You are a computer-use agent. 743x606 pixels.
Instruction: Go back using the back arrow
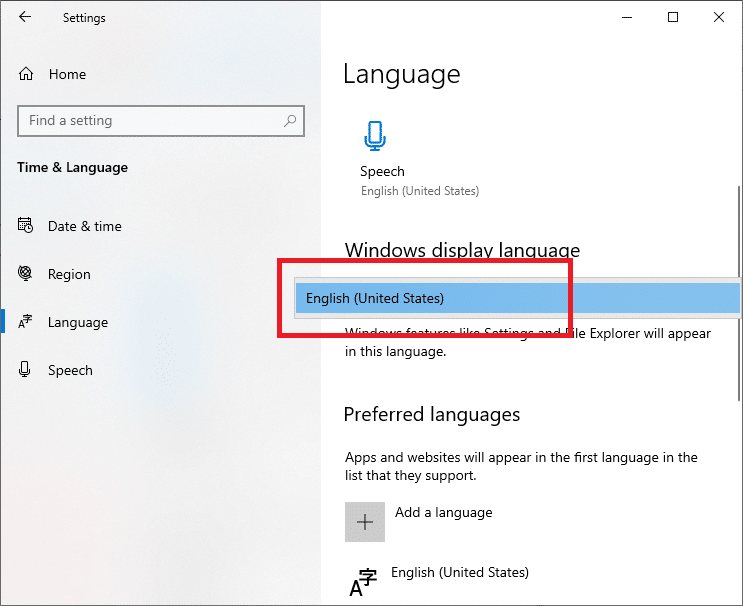pyautogui.click(x=25, y=17)
